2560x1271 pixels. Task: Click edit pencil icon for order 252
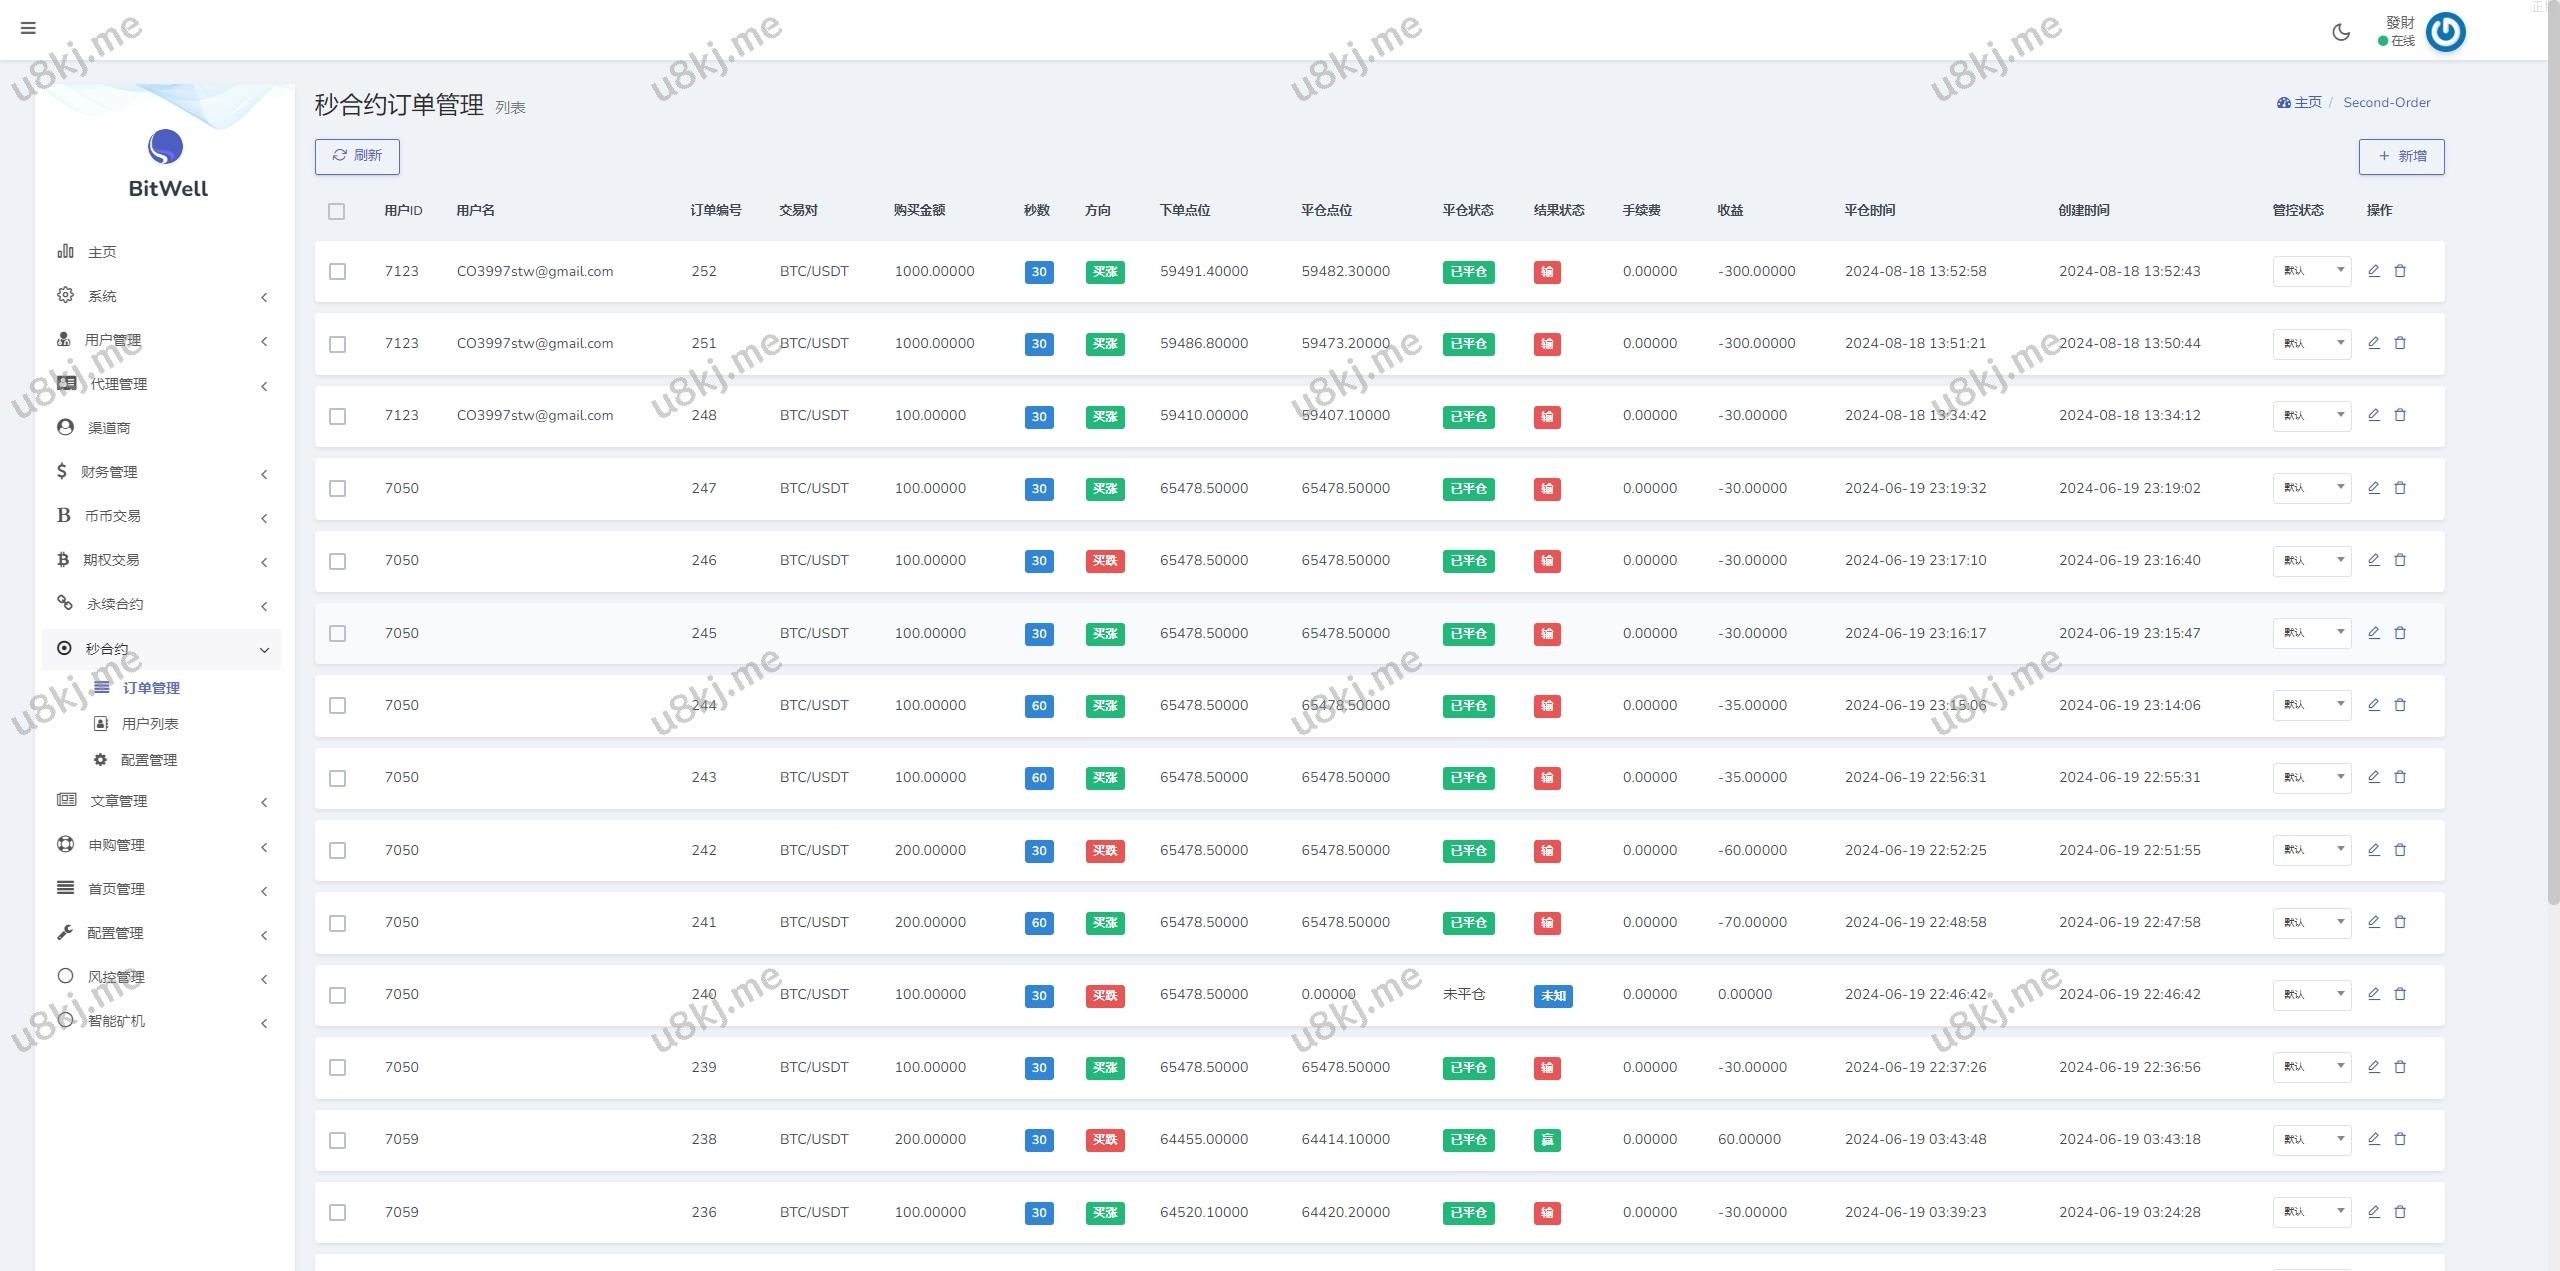2373,271
